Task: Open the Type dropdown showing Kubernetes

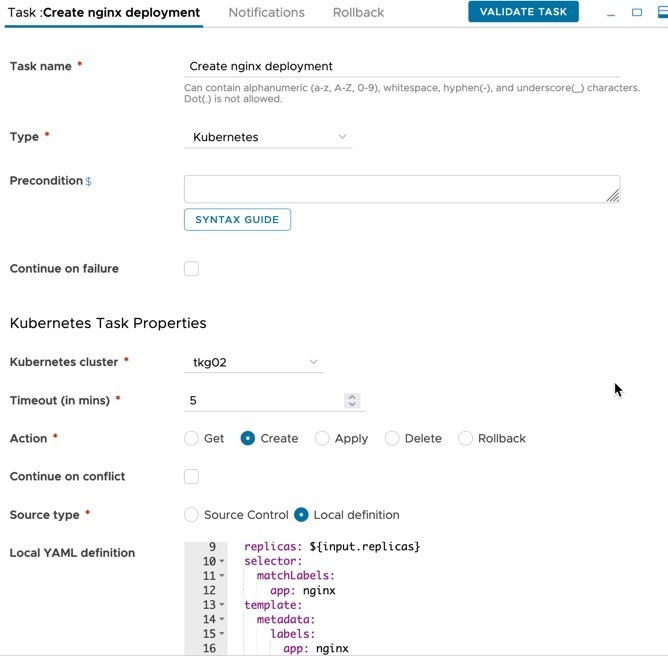Action: [x=268, y=137]
